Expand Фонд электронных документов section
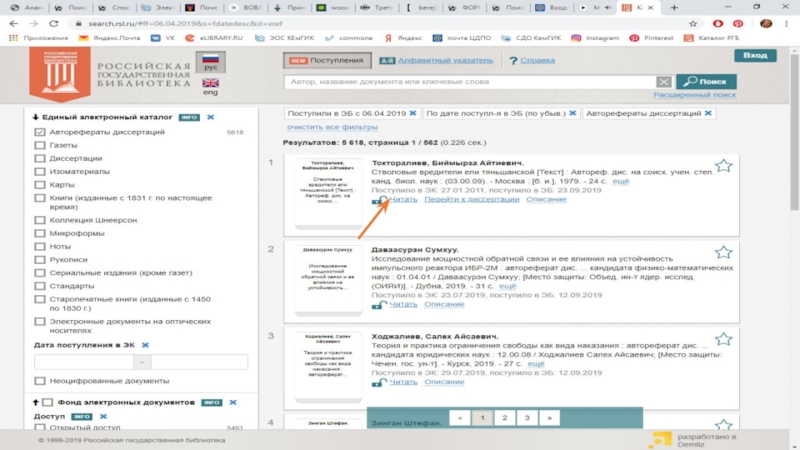800x450 pixels. click(x=35, y=402)
